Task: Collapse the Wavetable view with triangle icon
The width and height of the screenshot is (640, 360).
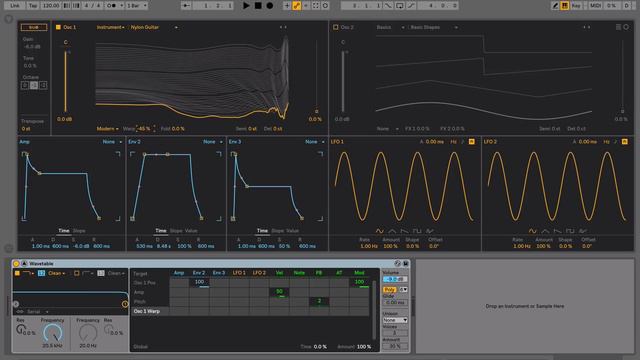Action: pos(24,264)
